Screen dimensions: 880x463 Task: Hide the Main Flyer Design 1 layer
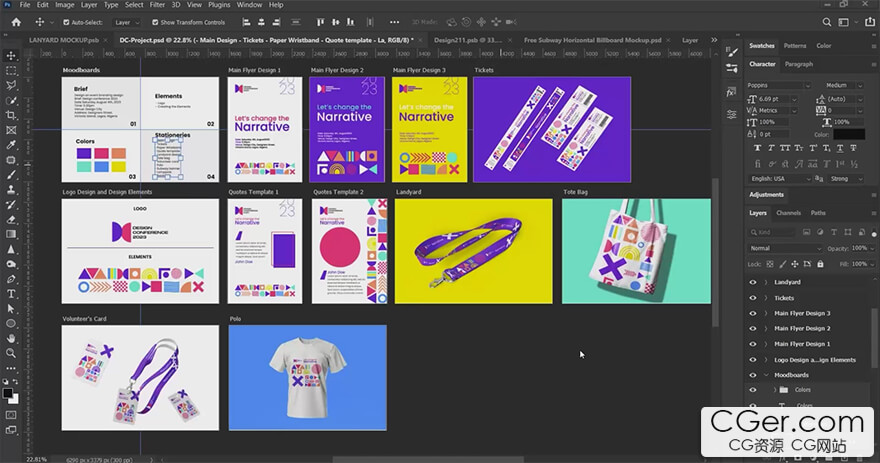[753, 344]
